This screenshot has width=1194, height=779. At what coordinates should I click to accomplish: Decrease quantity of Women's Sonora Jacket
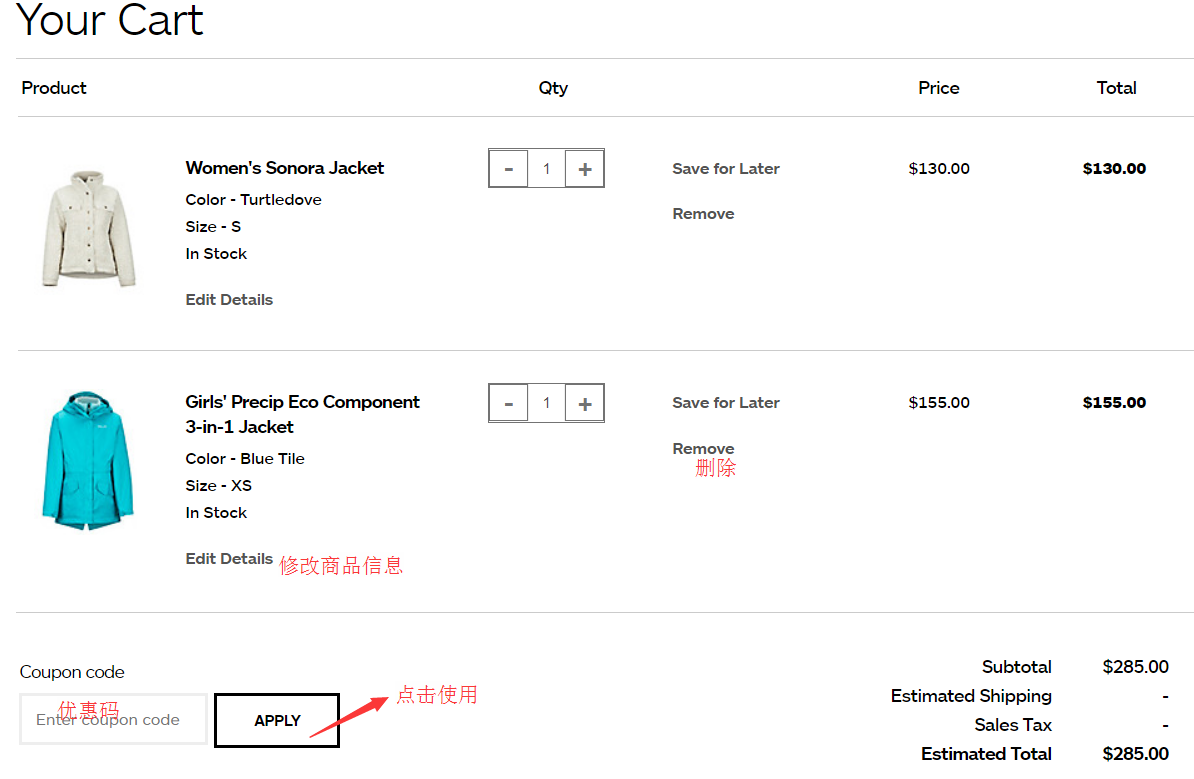(x=508, y=169)
